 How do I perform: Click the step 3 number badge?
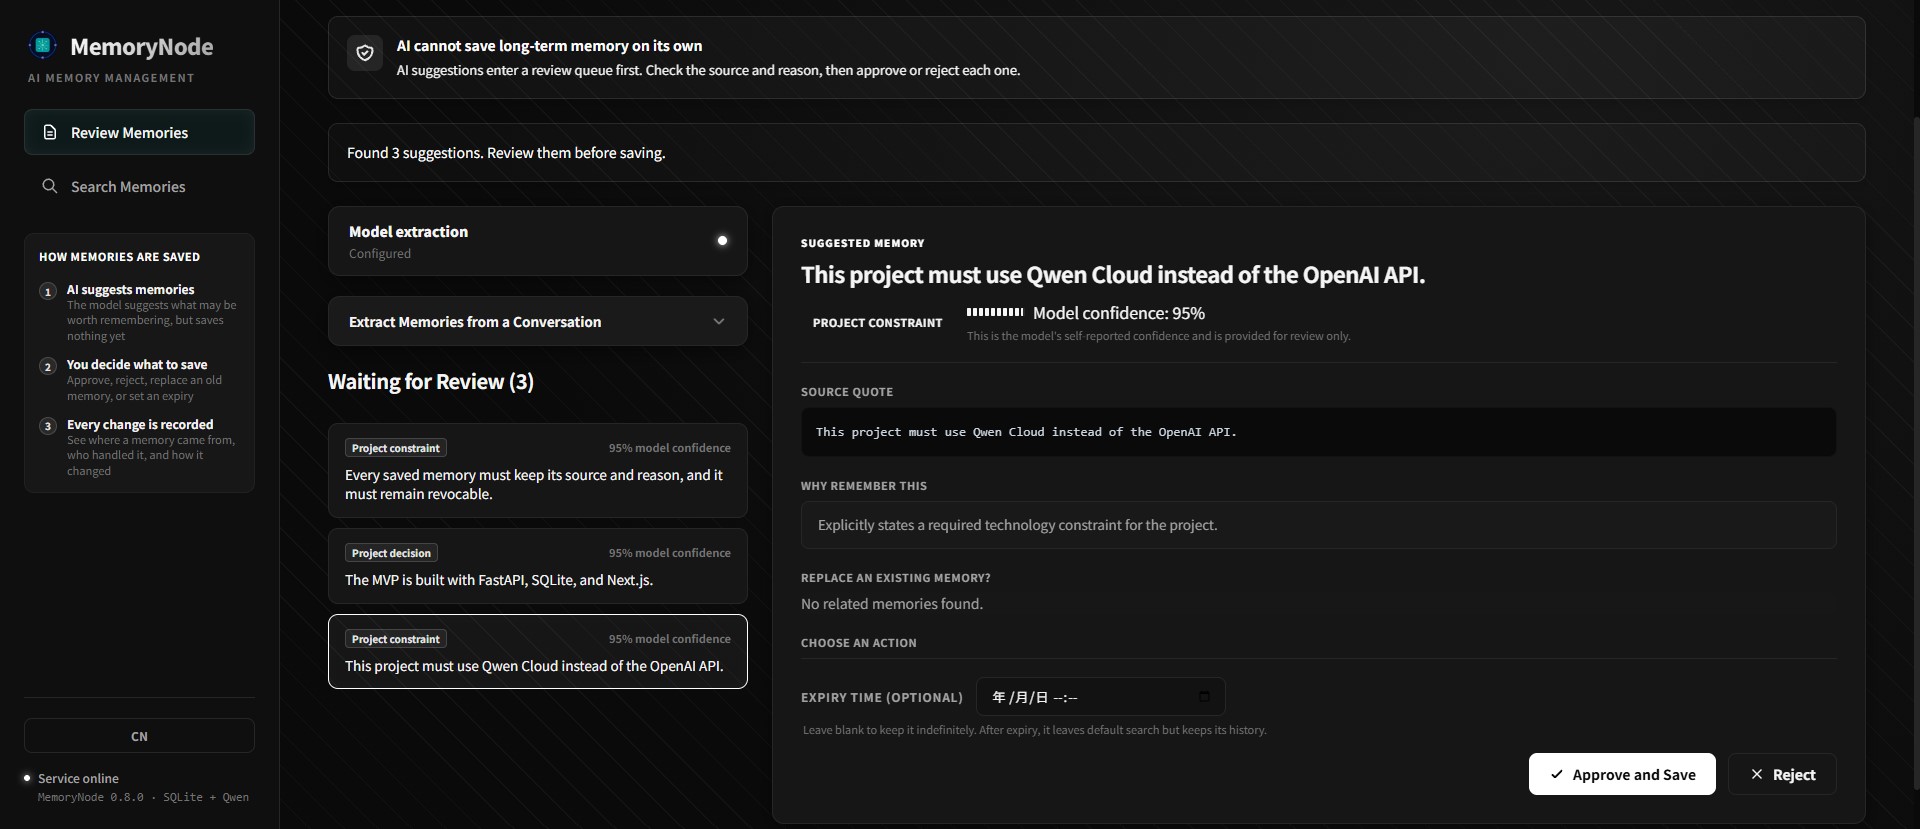pos(47,426)
